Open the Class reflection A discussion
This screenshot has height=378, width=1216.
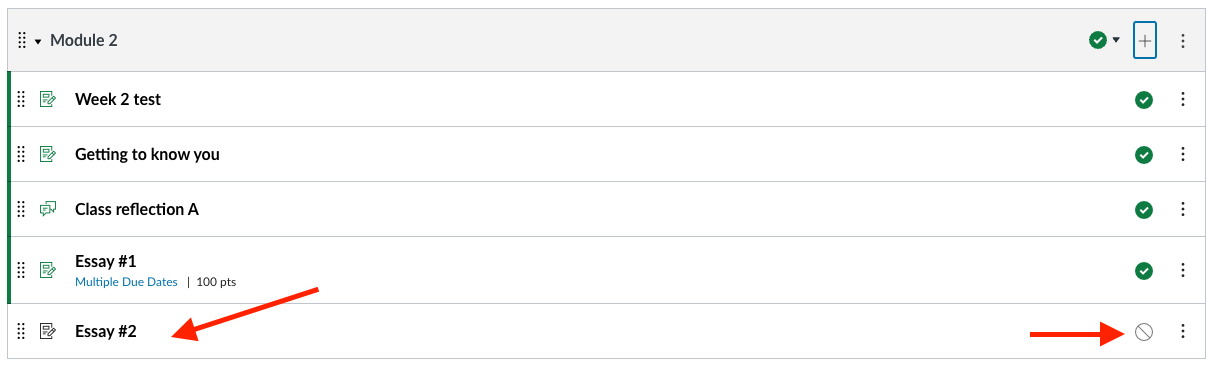[x=137, y=209]
